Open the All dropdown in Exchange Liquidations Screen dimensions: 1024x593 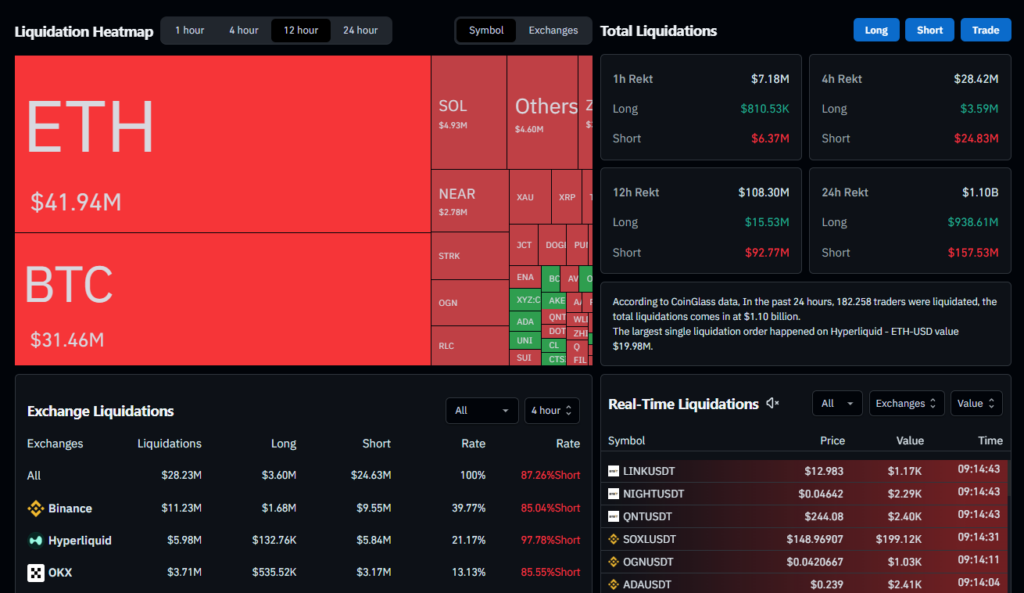(481, 410)
